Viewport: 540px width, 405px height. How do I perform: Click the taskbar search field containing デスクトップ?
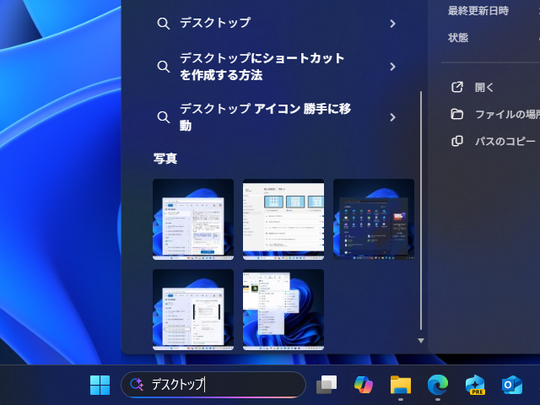click(x=214, y=384)
